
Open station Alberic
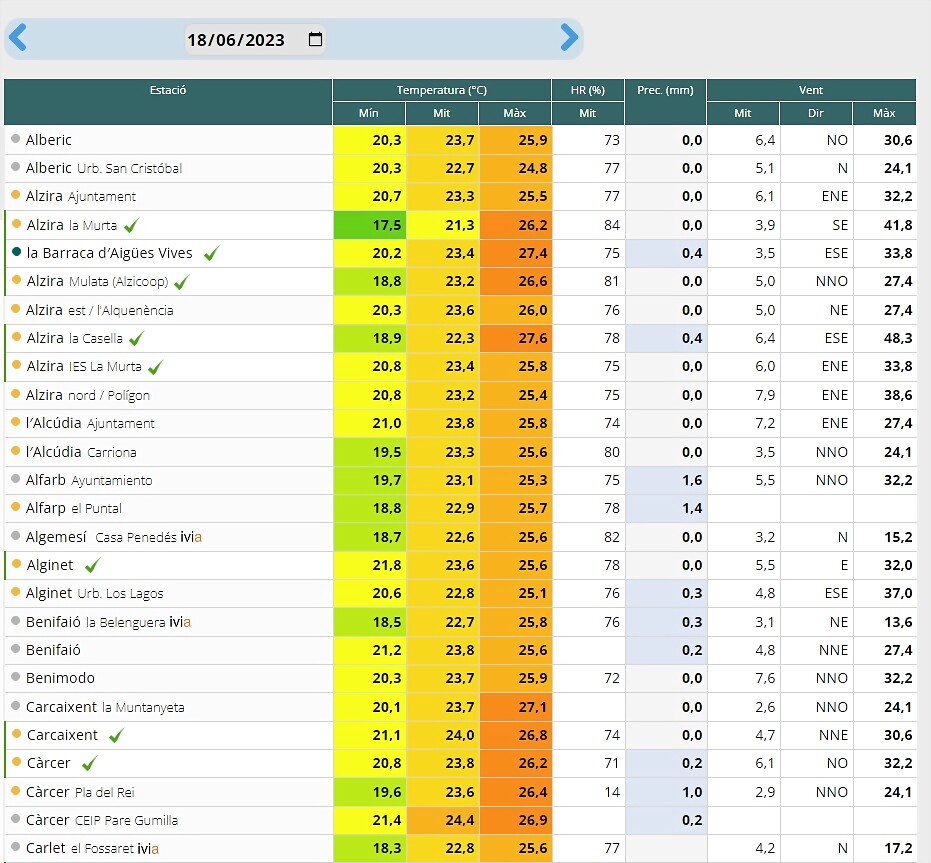pos(49,140)
